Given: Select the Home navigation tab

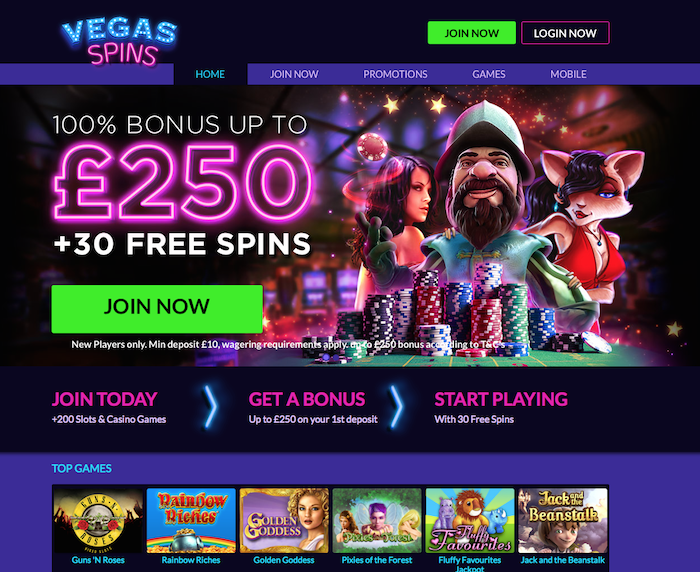Looking at the screenshot, I should [x=210, y=74].
